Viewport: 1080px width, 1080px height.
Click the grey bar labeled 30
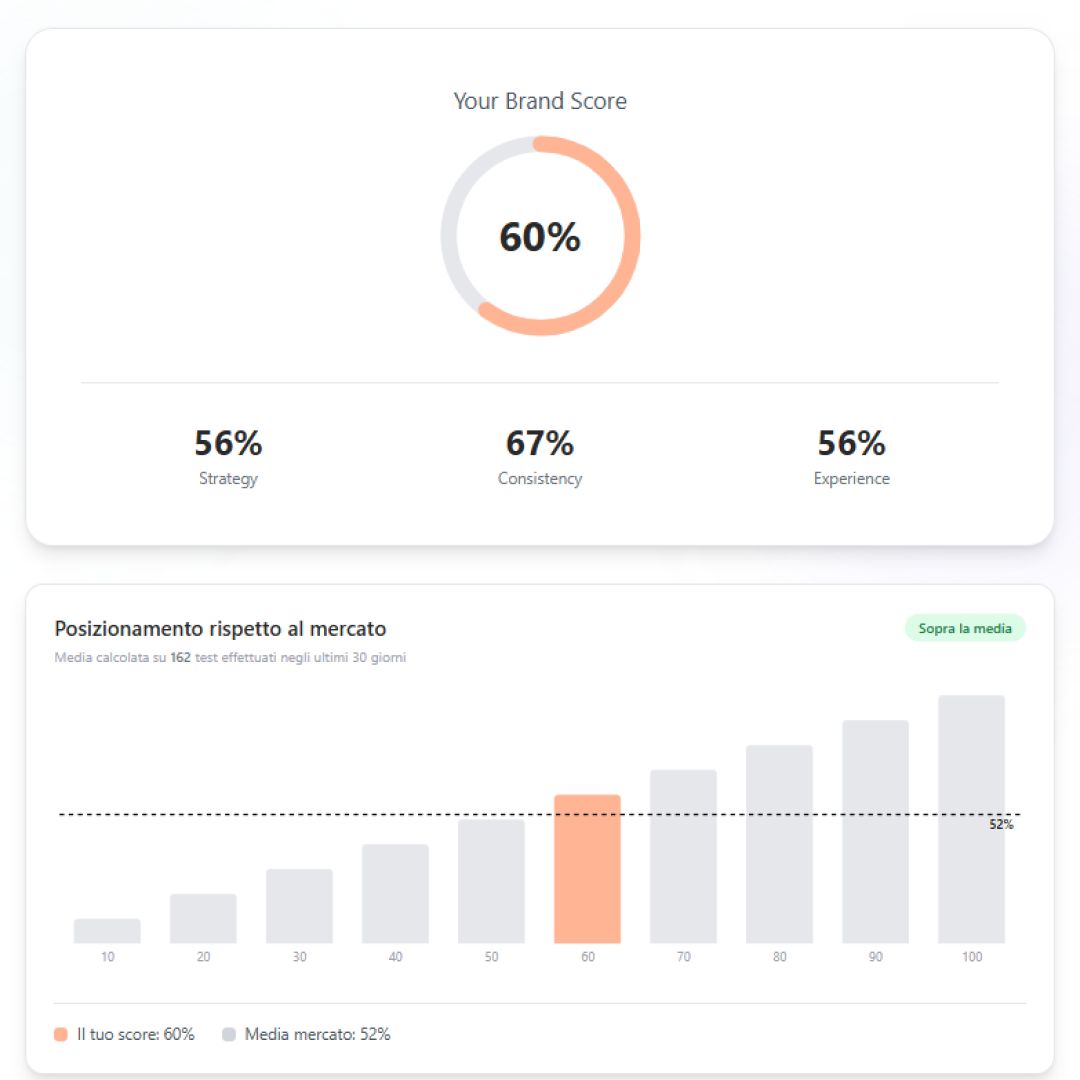(x=299, y=906)
